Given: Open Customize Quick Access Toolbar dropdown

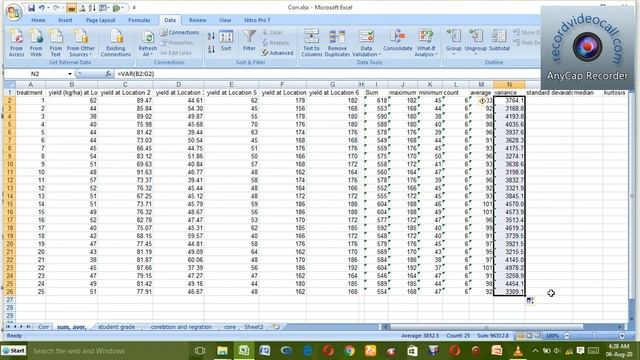Looking at the screenshot, I should coord(134,8).
